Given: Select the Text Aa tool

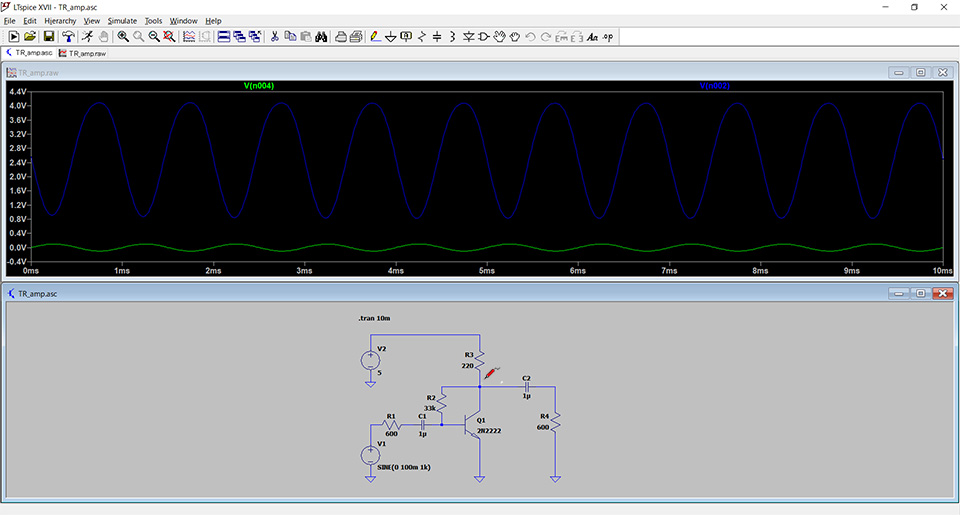Looking at the screenshot, I should click(592, 37).
